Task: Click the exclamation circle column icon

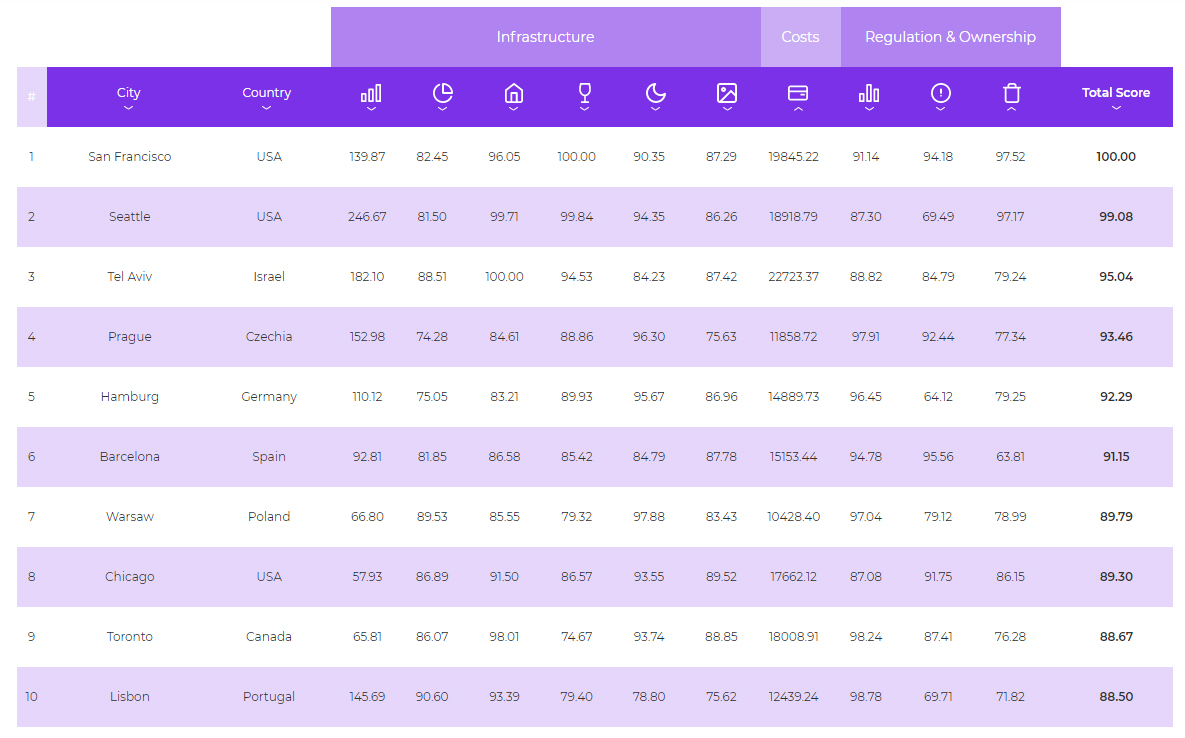Action: [x=940, y=94]
